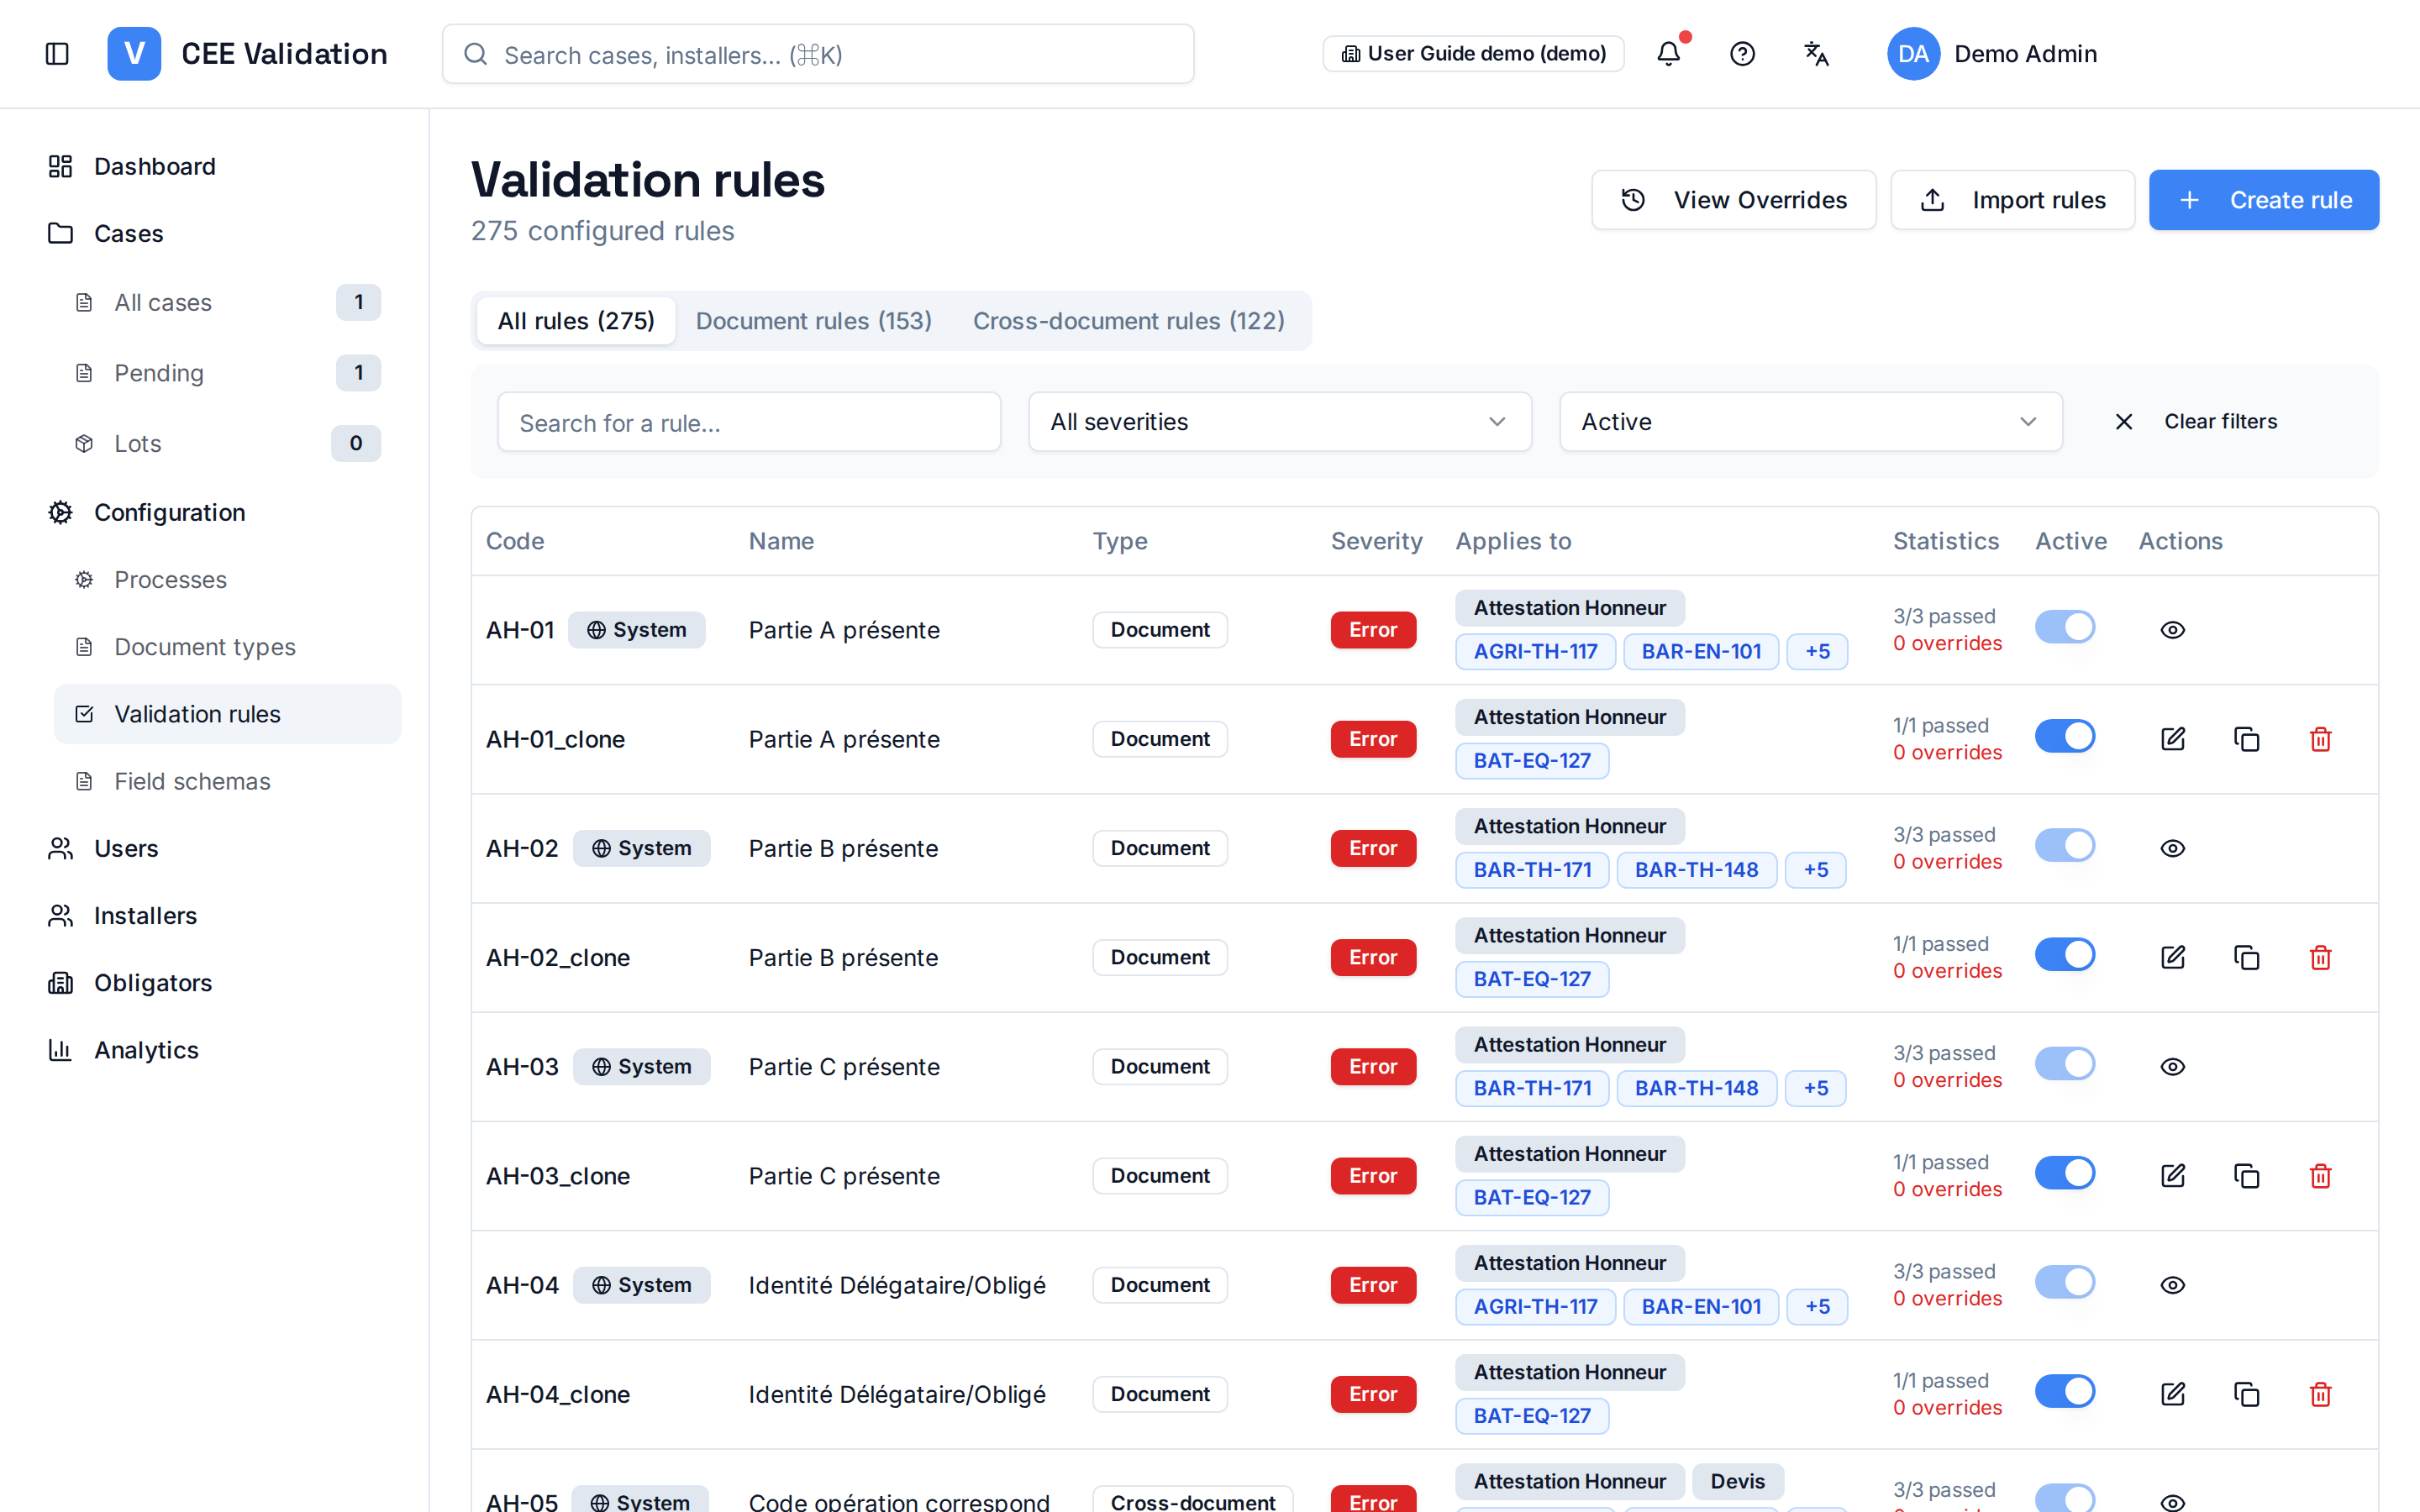Open the Active status filter dropdown
Screen dimensions: 2420x1512
1810,422
